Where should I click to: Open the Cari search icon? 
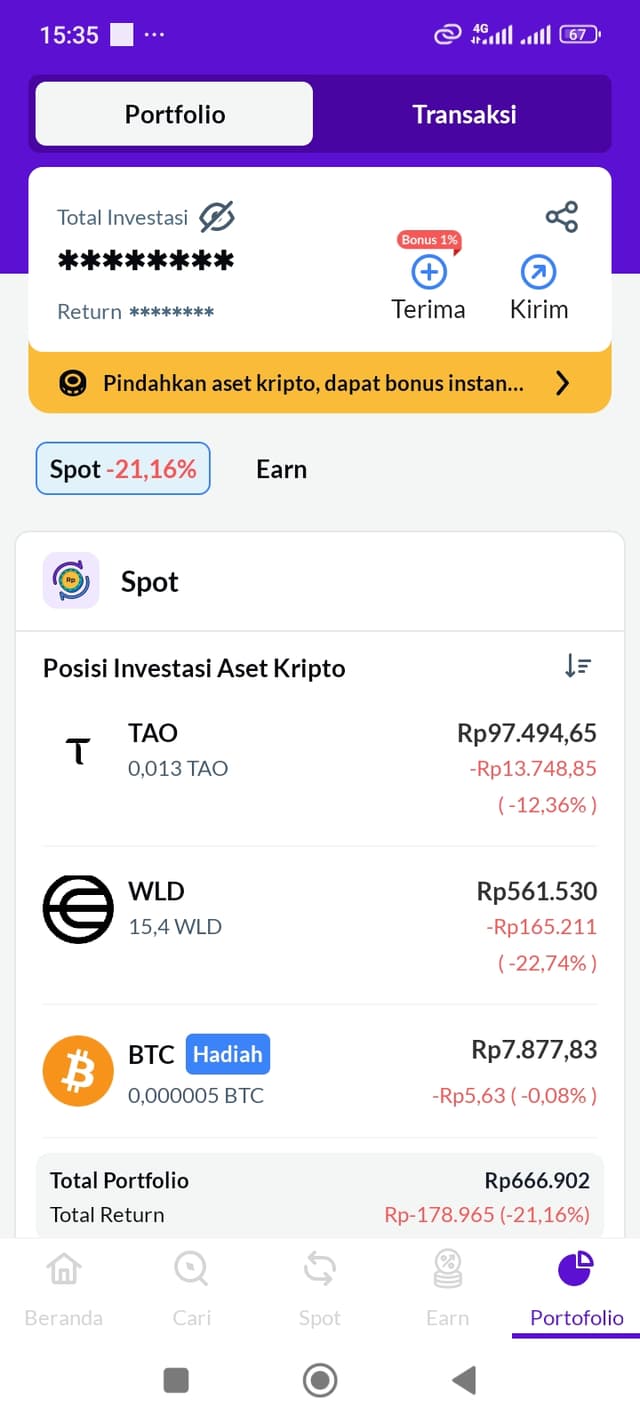pyautogui.click(x=191, y=1270)
